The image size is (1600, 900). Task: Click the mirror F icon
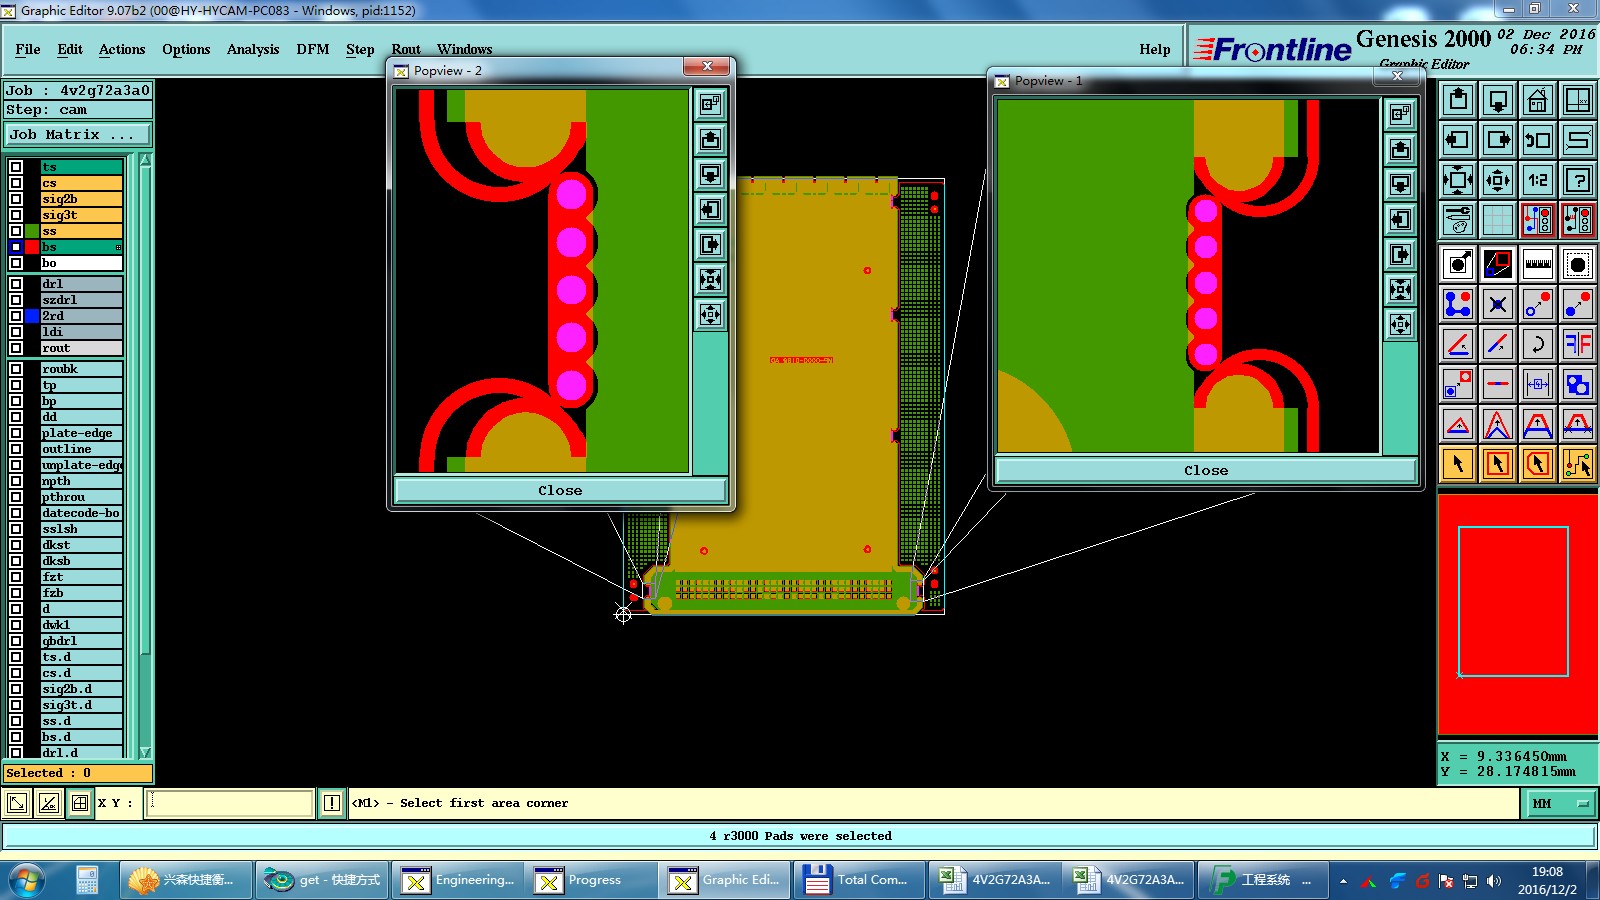[1578, 344]
